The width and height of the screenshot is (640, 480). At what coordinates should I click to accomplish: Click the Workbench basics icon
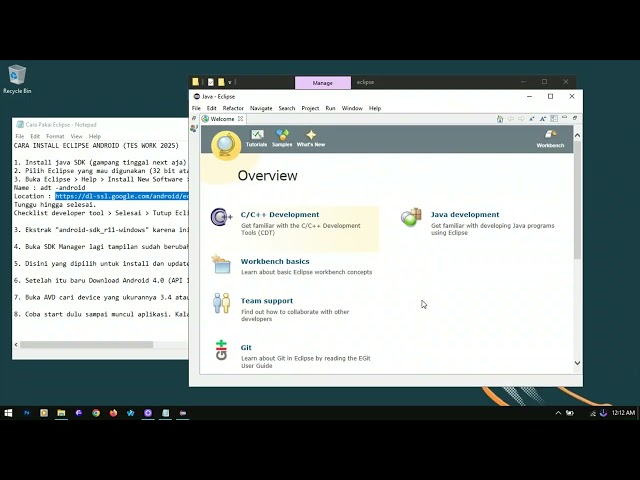(221, 264)
